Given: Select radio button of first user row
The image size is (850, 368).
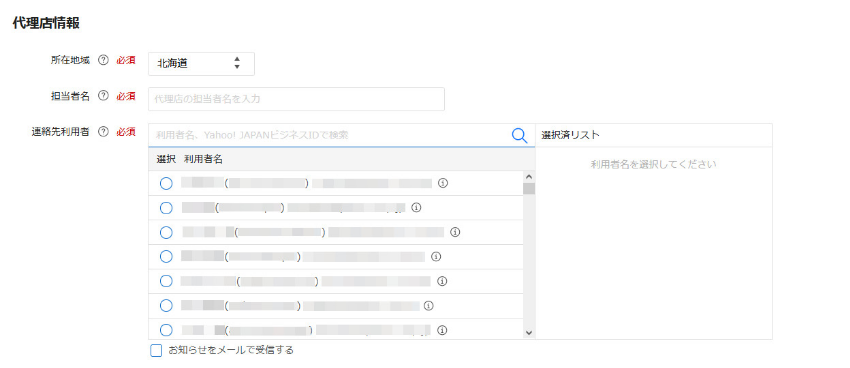Looking at the screenshot, I should point(166,184).
